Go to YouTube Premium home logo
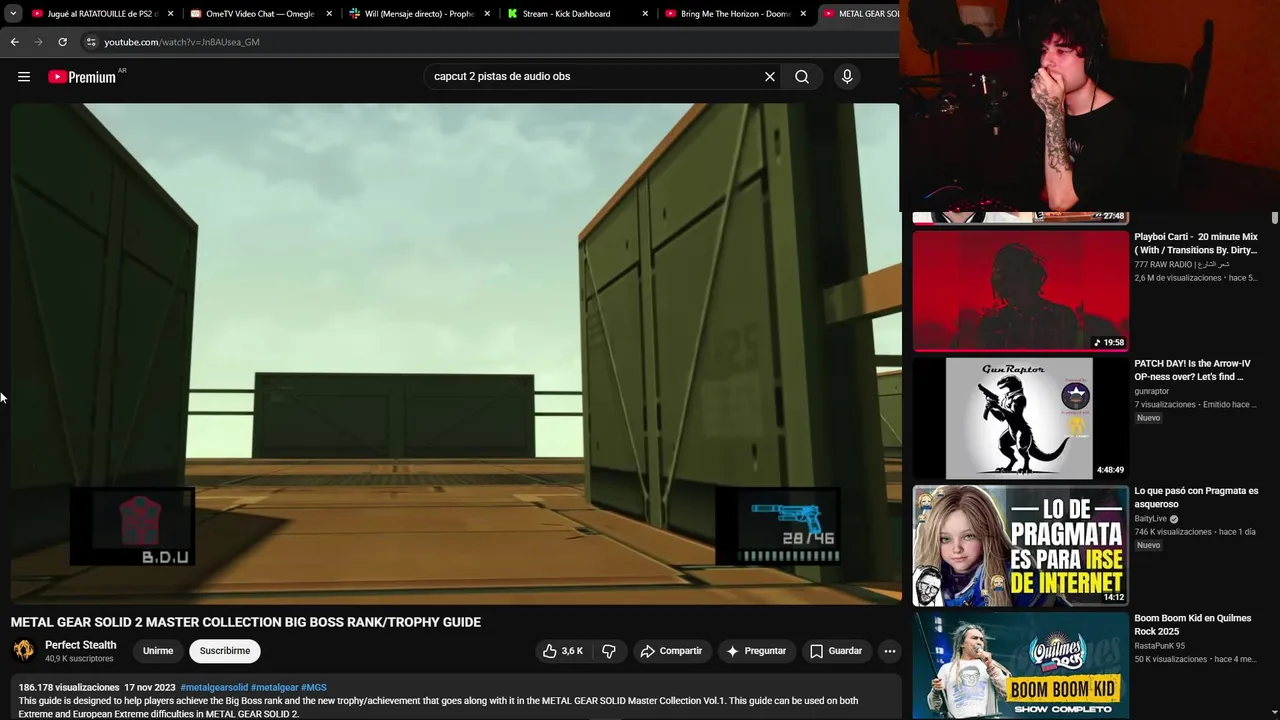The height and width of the screenshot is (720, 1280). 82,77
